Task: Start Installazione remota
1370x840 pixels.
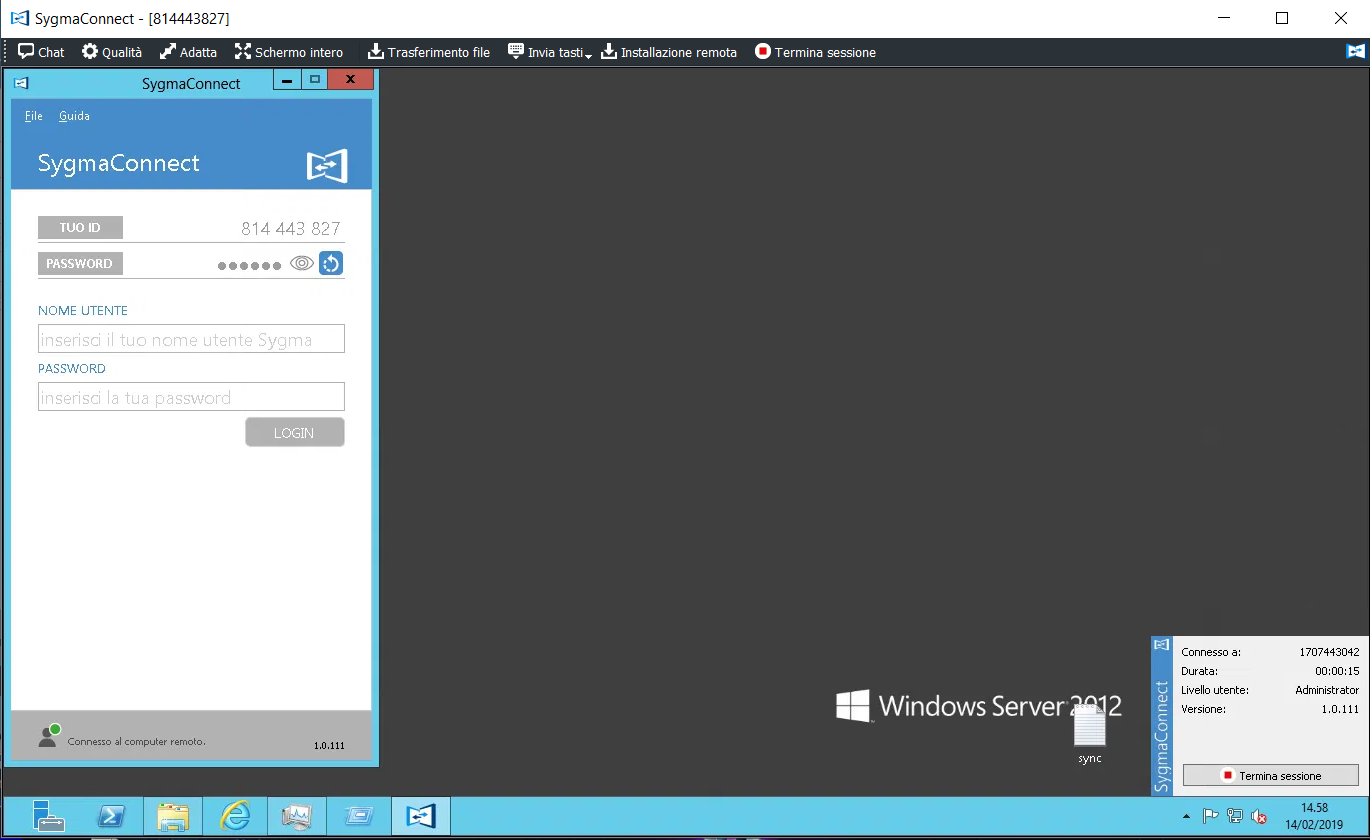Action: click(x=669, y=52)
